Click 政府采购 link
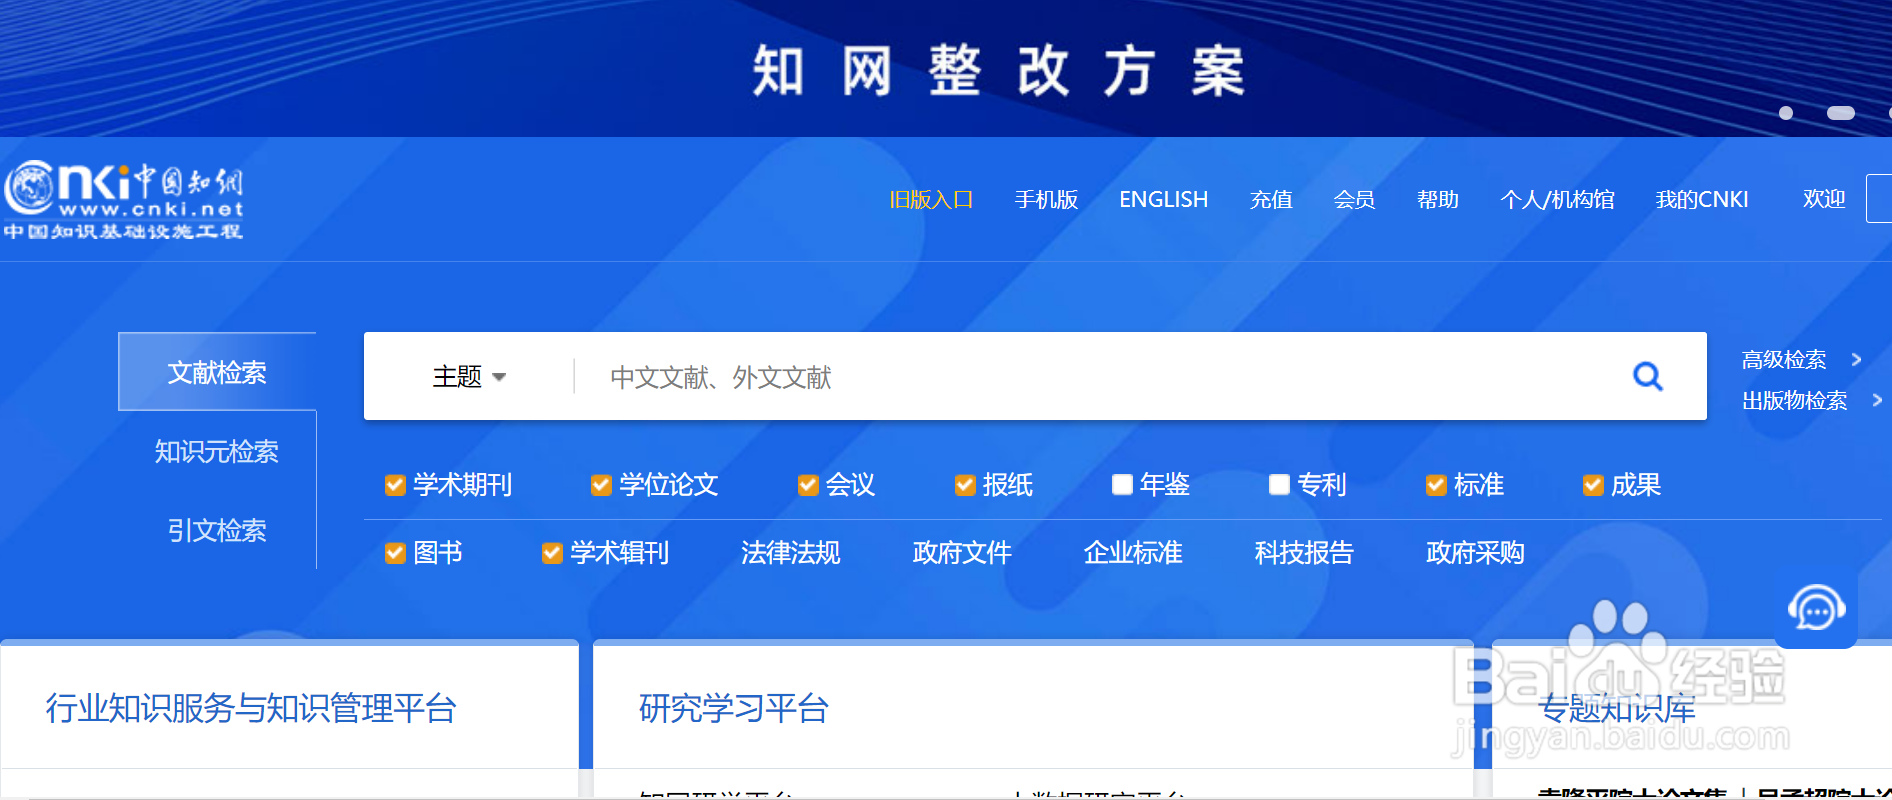This screenshot has height=800, width=1892. click(x=1475, y=553)
